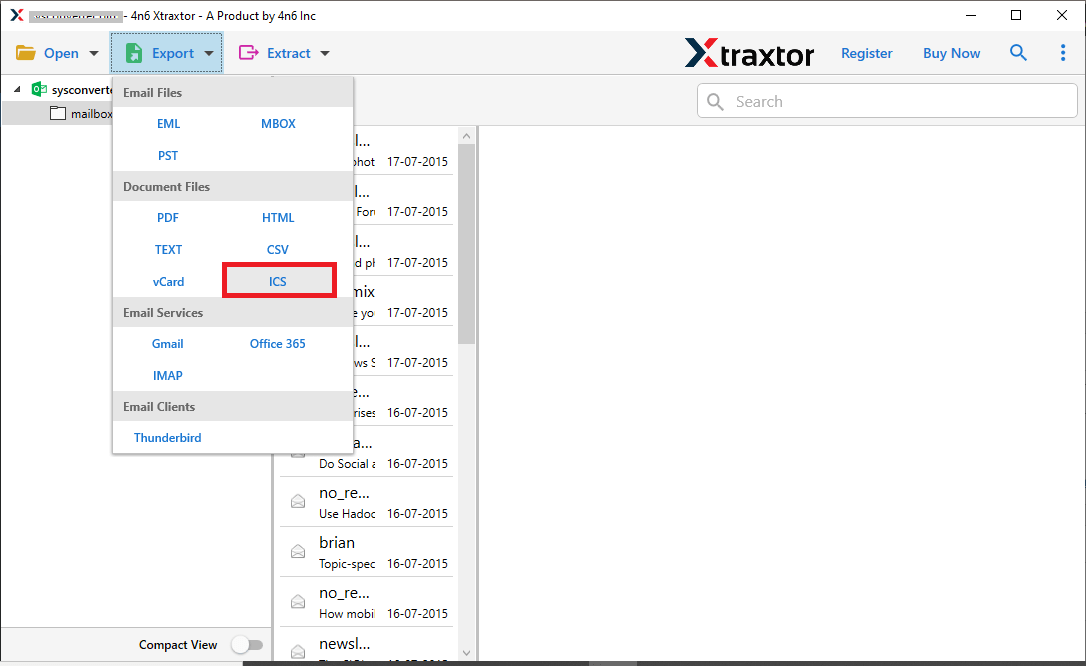
Task: Click the pink Extract icon
Action: tap(248, 53)
